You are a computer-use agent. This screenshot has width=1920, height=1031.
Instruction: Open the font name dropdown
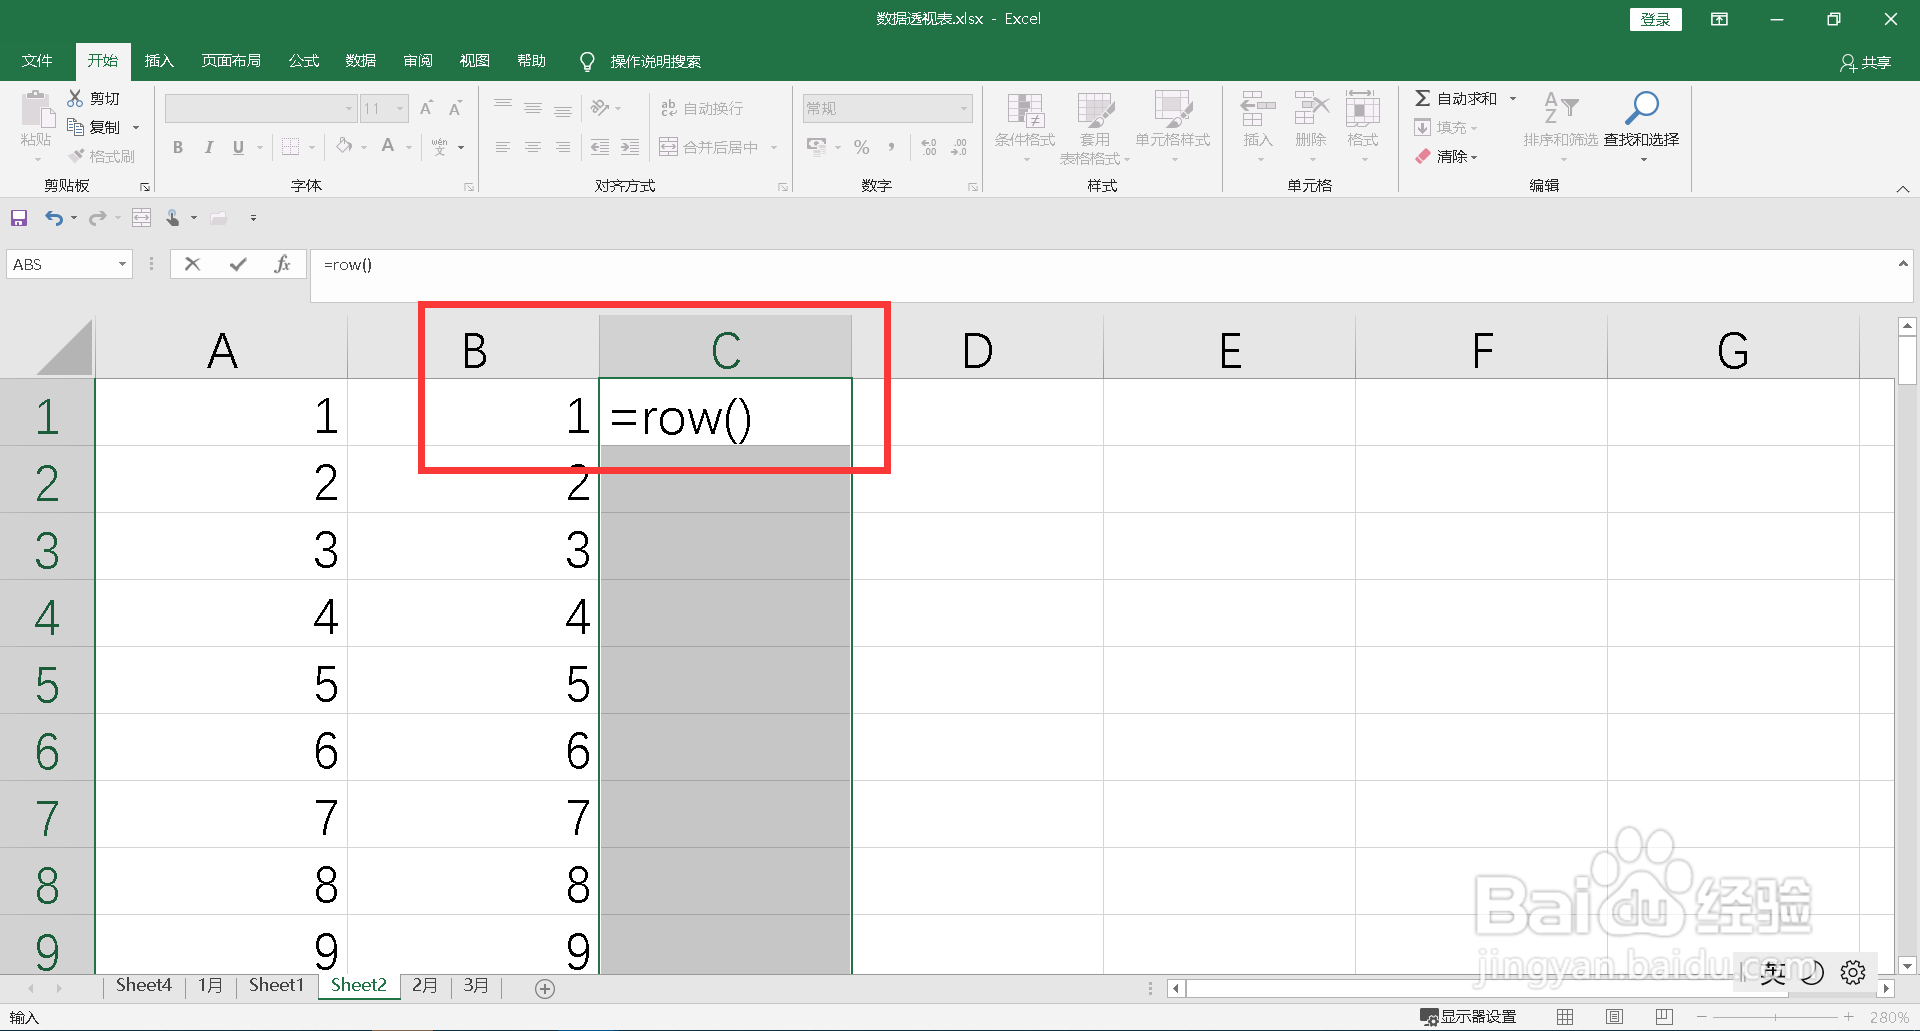(349, 108)
